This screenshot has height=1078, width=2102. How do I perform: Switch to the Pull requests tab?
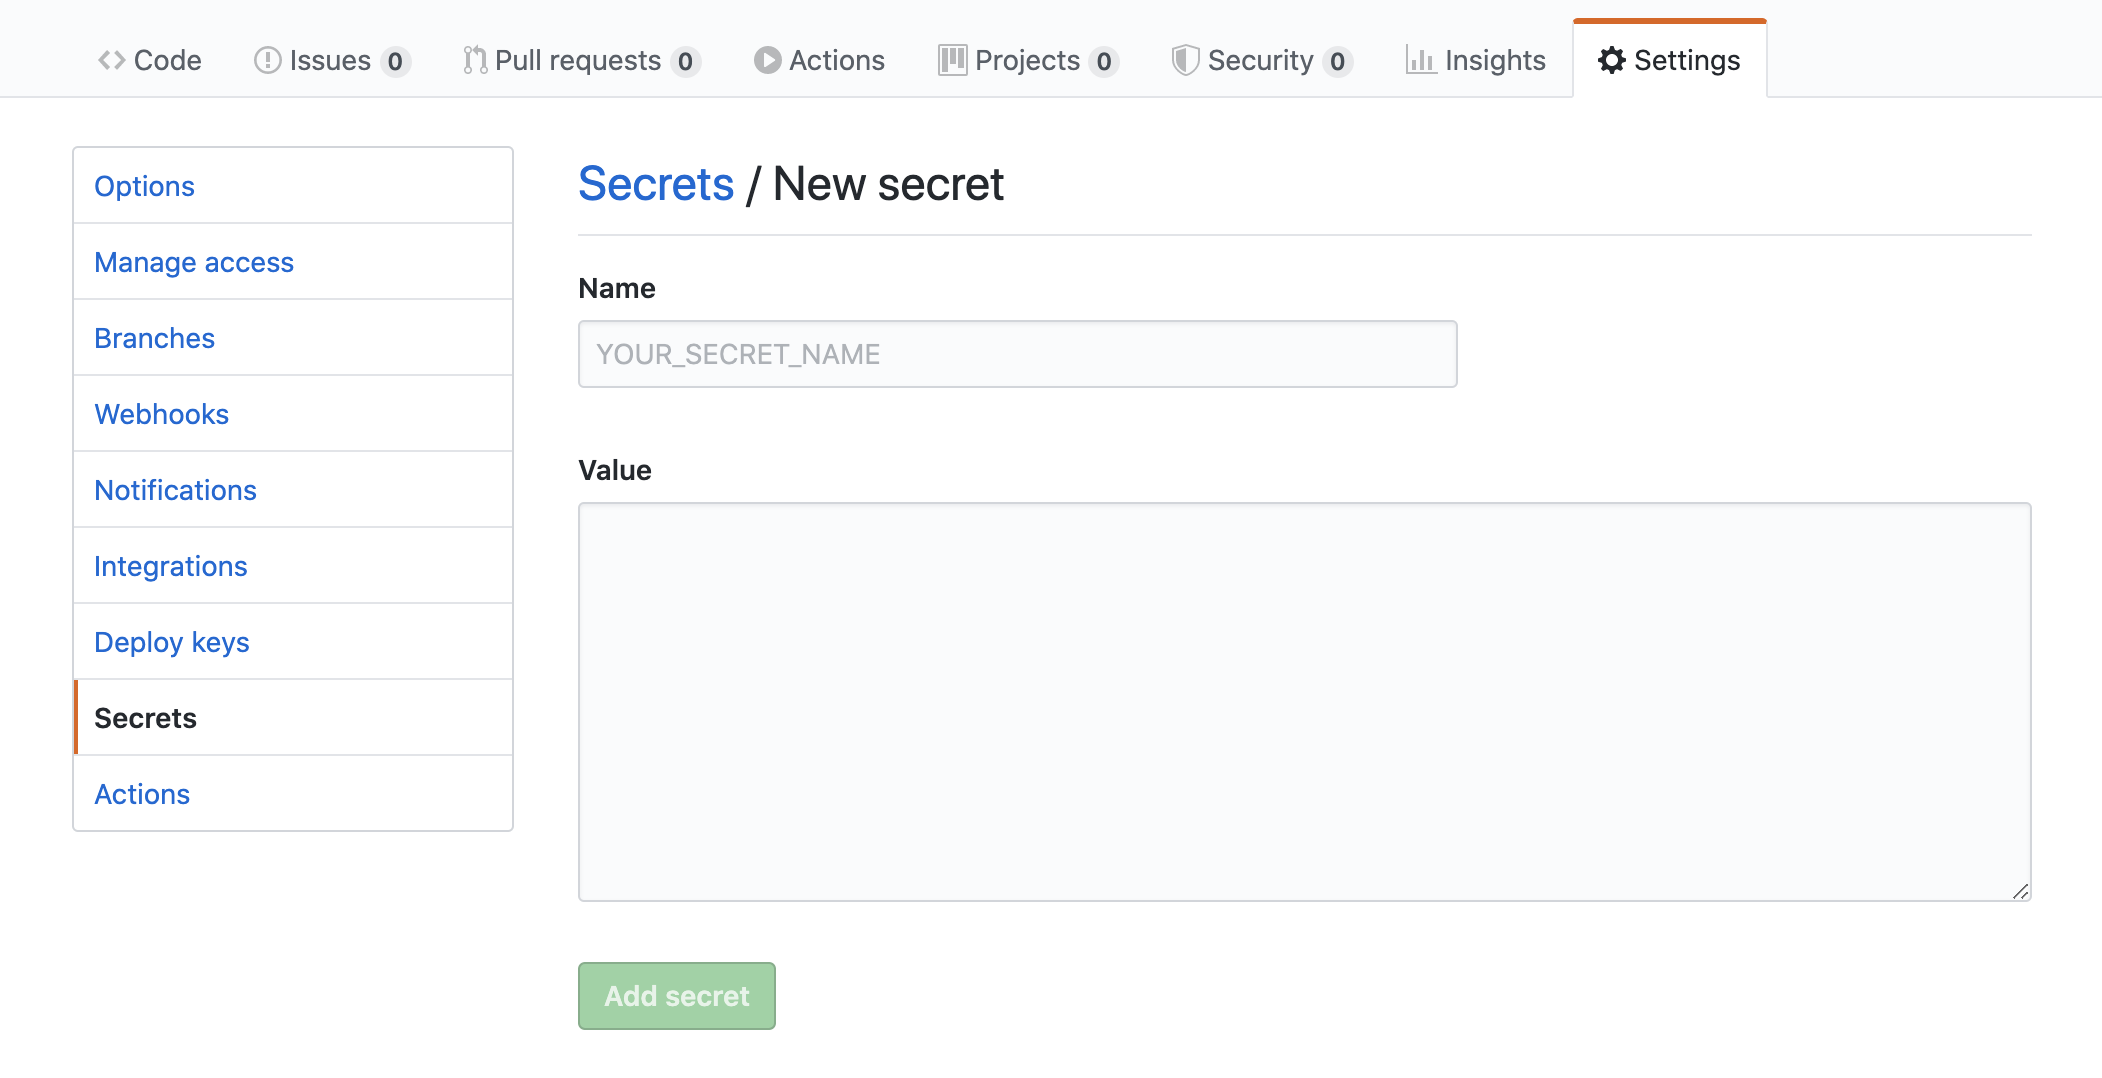tap(577, 60)
